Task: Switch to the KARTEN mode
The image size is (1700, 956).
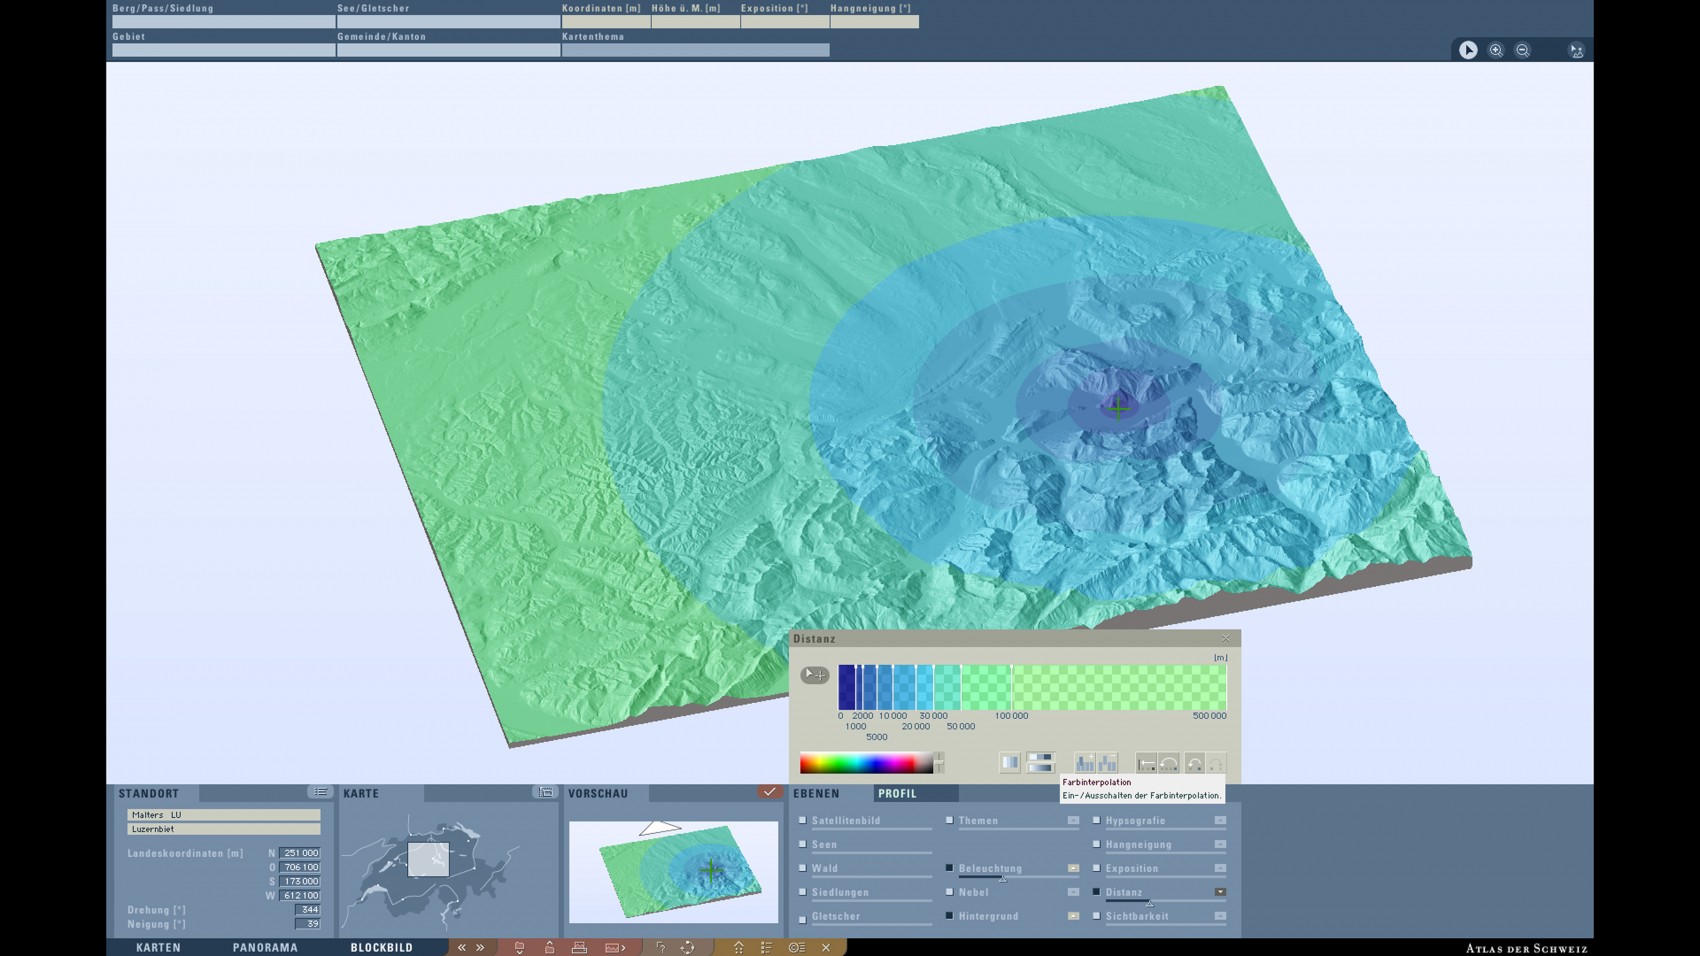Action: pyautogui.click(x=159, y=947)
